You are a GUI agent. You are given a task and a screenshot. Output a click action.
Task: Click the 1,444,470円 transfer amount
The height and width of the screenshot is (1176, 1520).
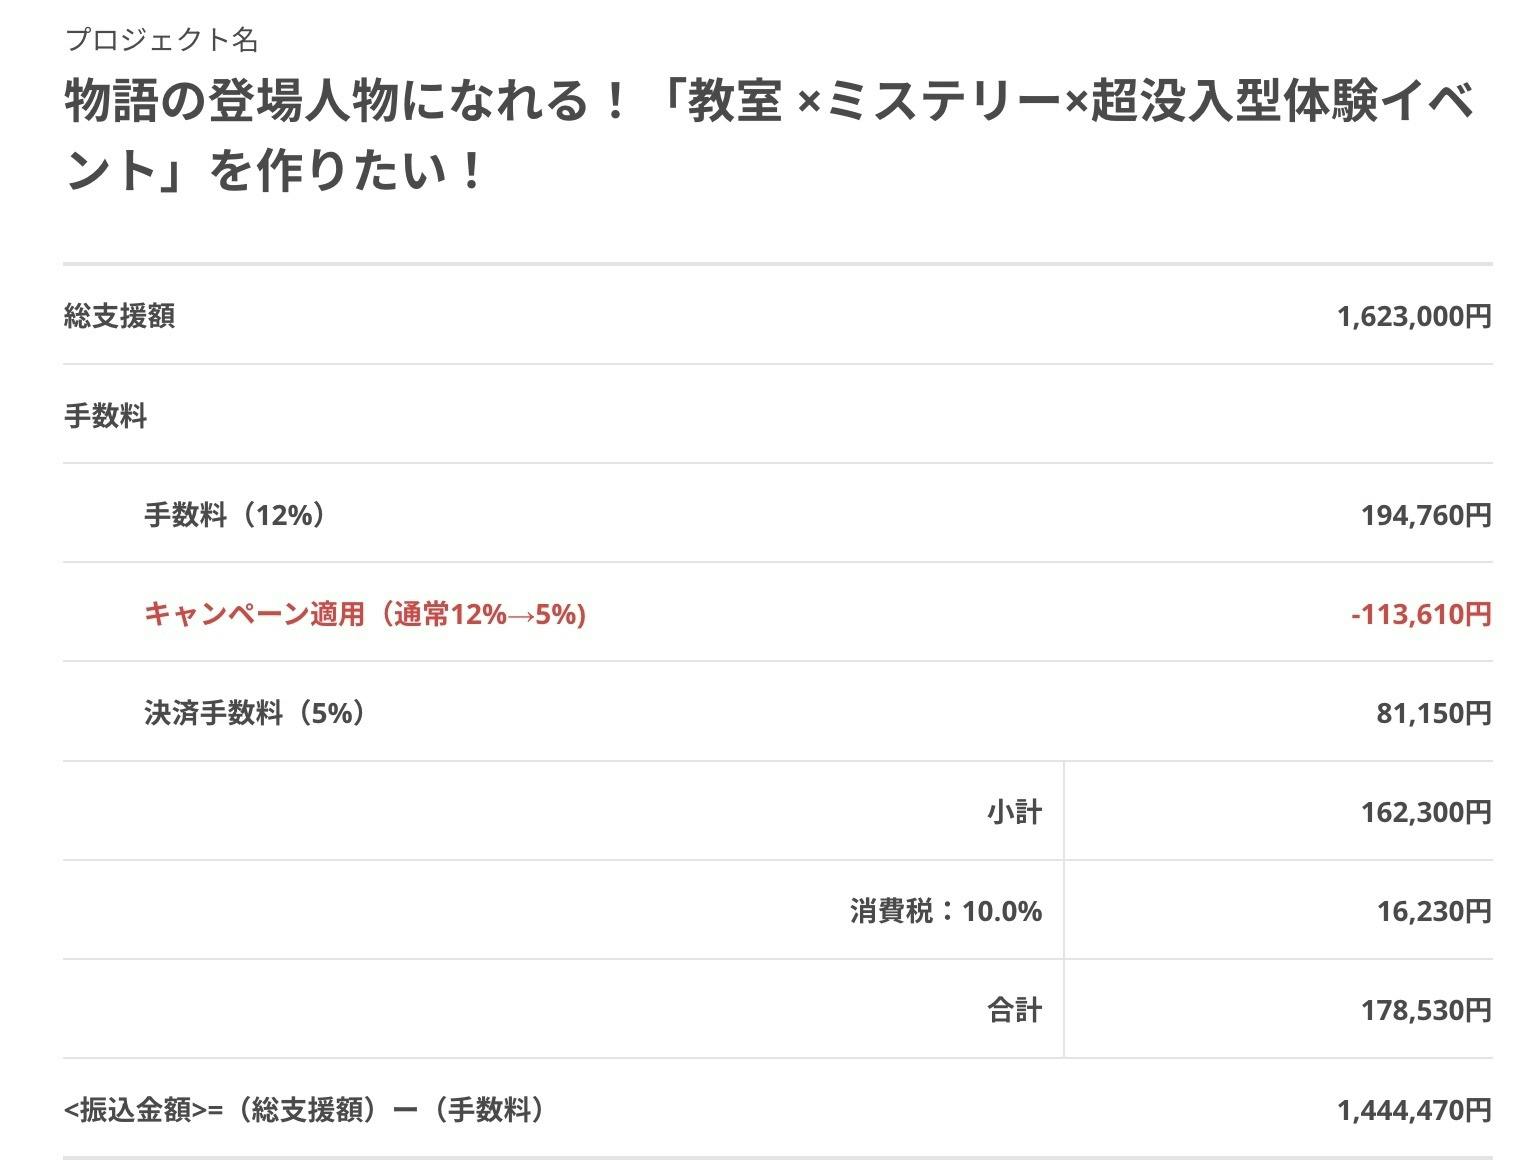(1413, 1110)
